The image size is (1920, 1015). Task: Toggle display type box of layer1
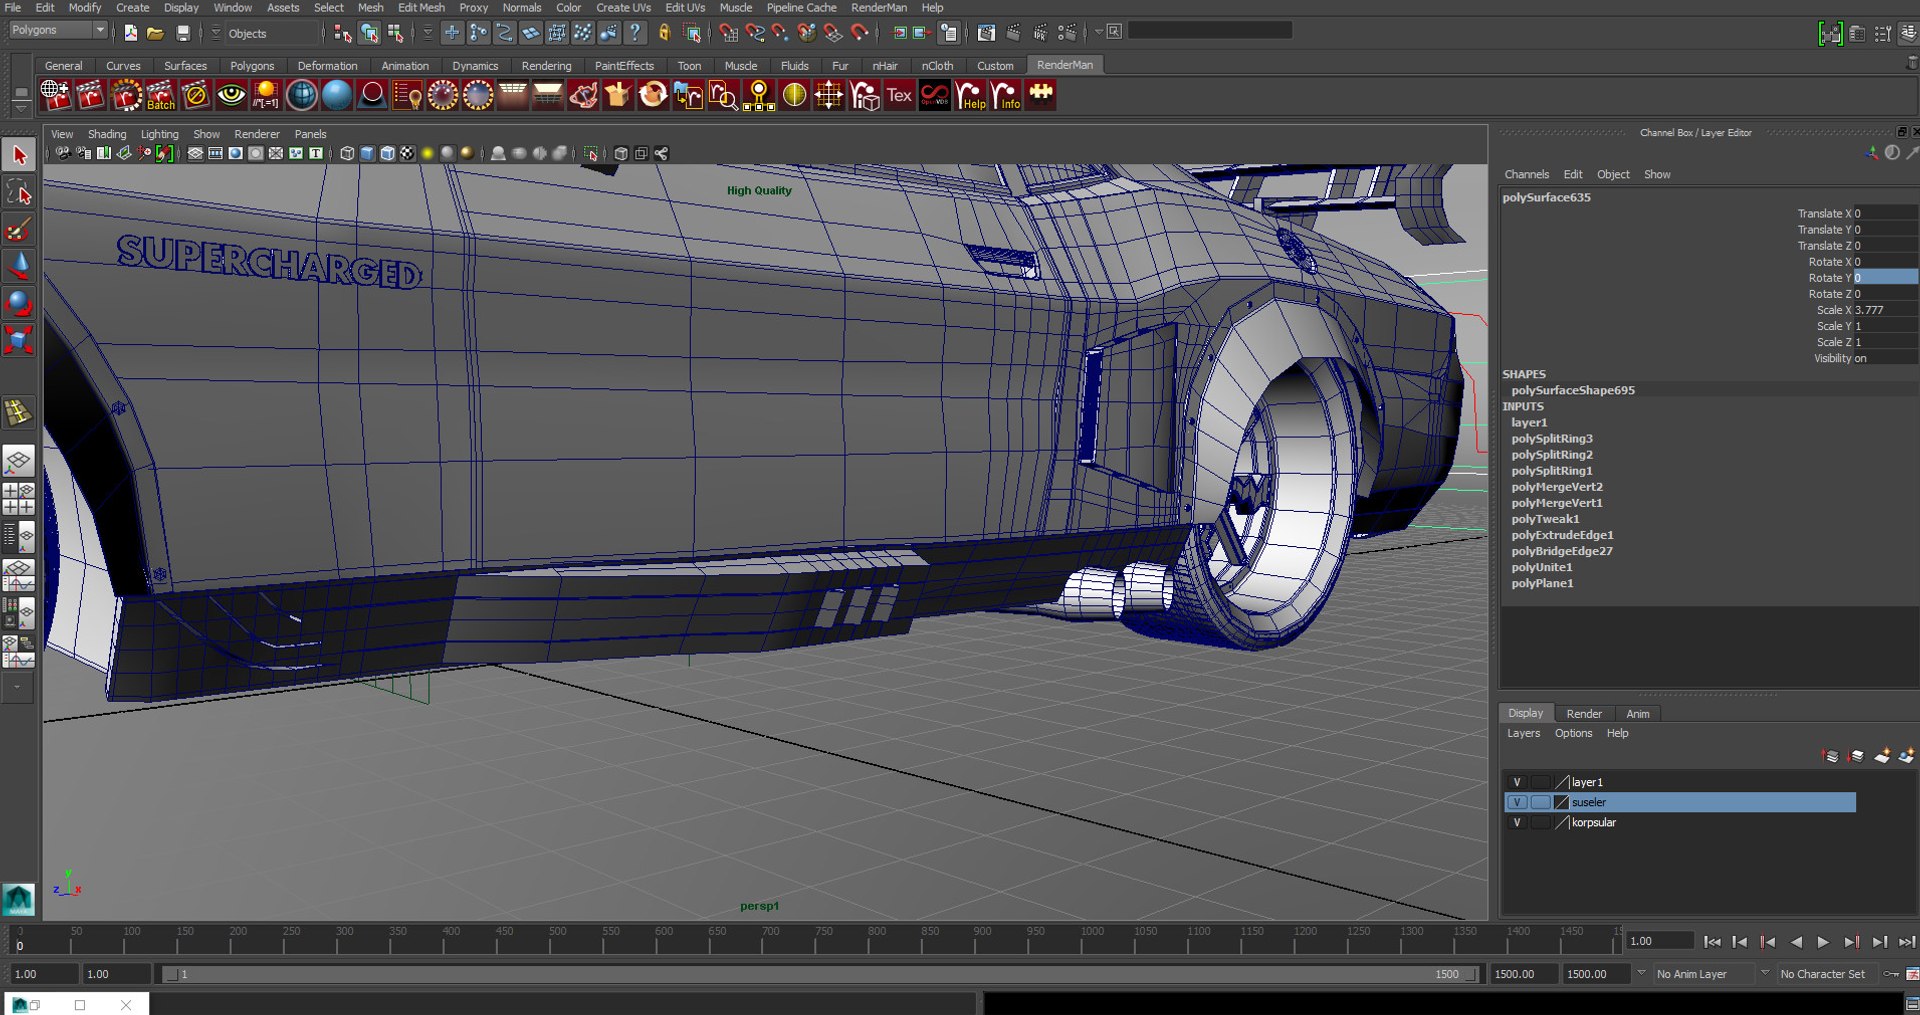point(1541,782)
